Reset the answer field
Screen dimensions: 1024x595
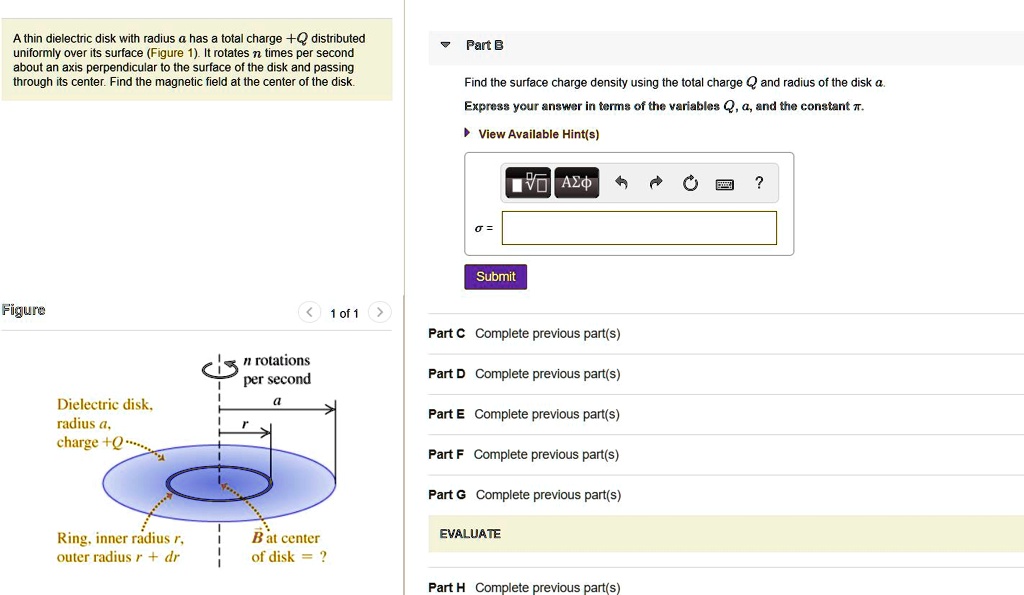point(689,182)
